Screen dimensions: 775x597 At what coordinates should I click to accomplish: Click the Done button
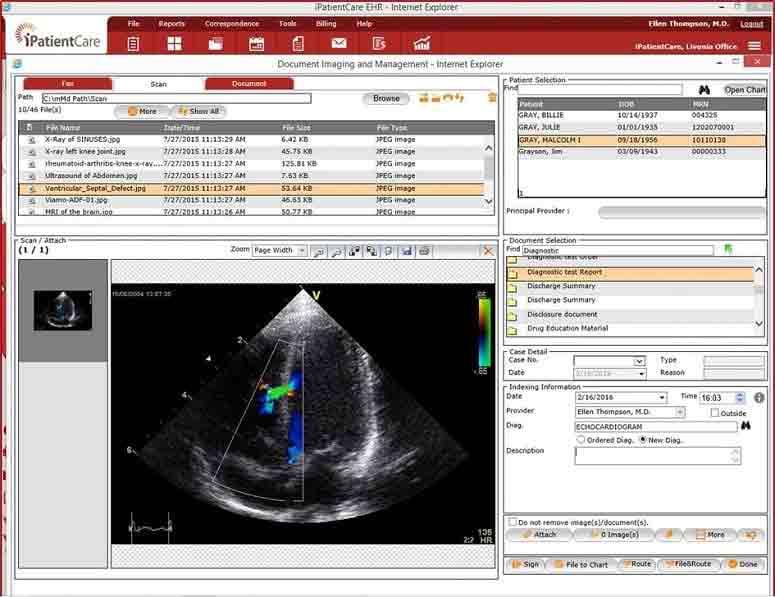tap(744, 564)
